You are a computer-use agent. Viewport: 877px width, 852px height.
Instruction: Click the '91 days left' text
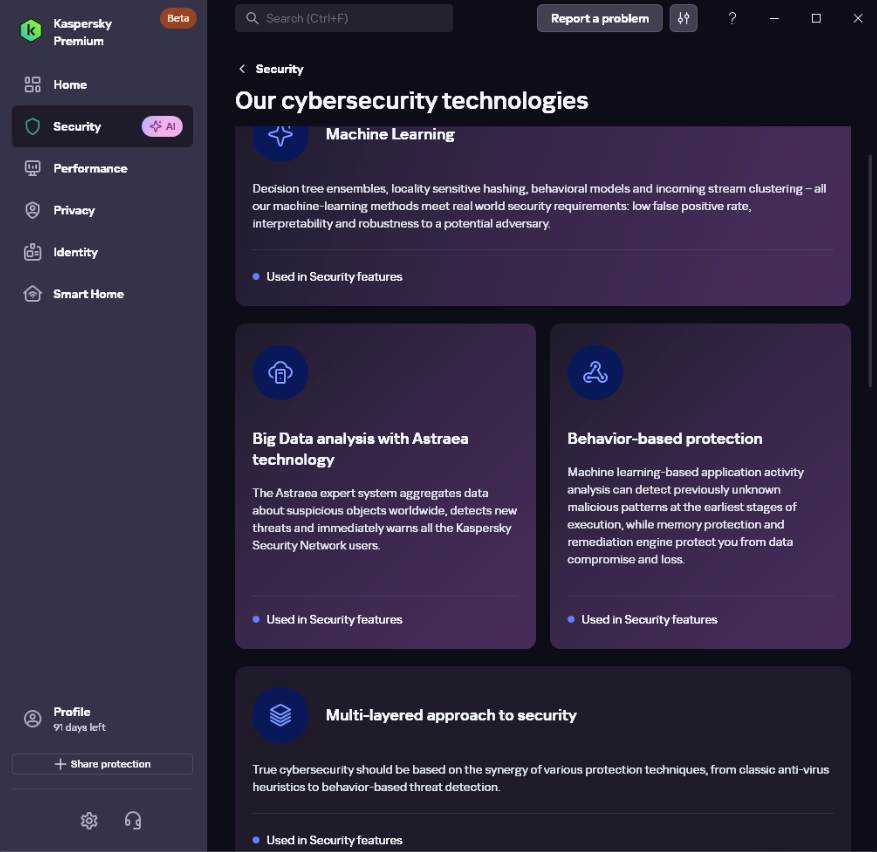pos(79,727)
